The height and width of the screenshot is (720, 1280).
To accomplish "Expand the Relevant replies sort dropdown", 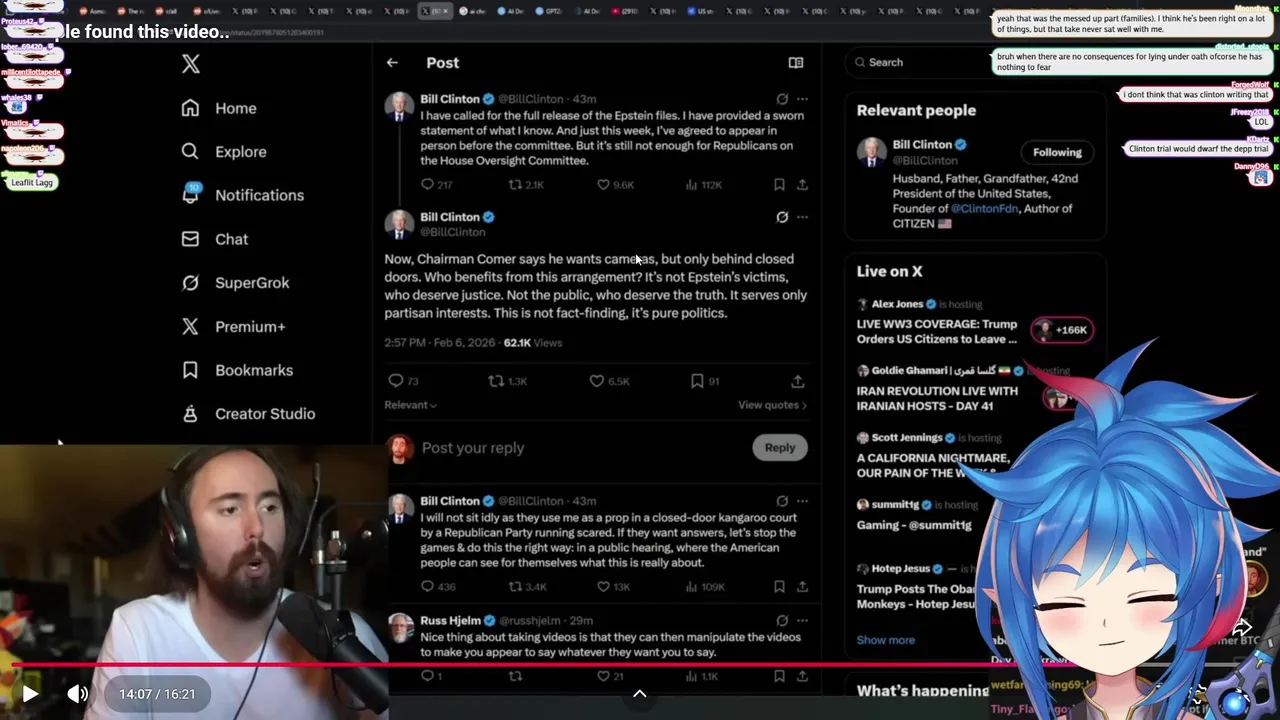I will pos(410,405).
